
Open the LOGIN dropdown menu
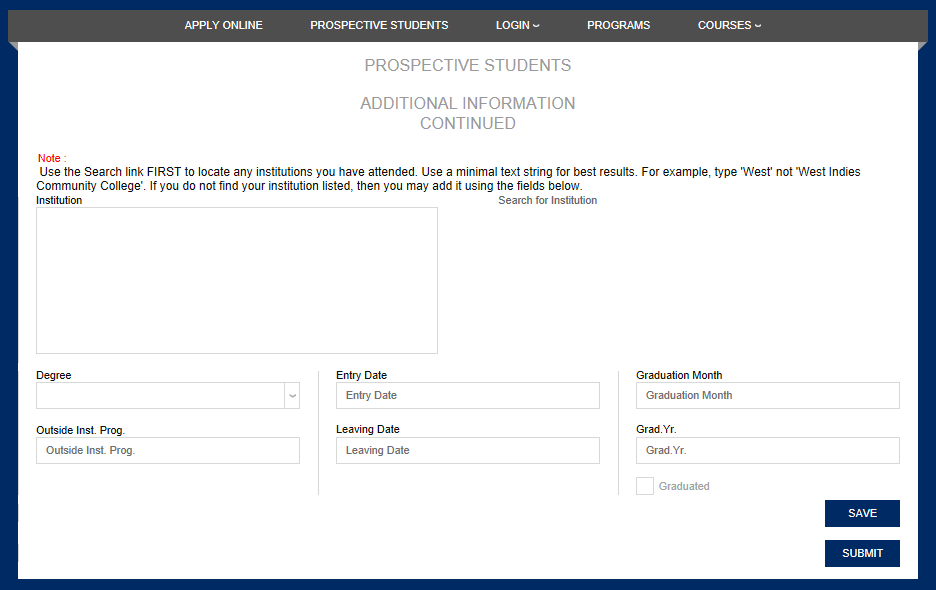[x=516, y=25]
